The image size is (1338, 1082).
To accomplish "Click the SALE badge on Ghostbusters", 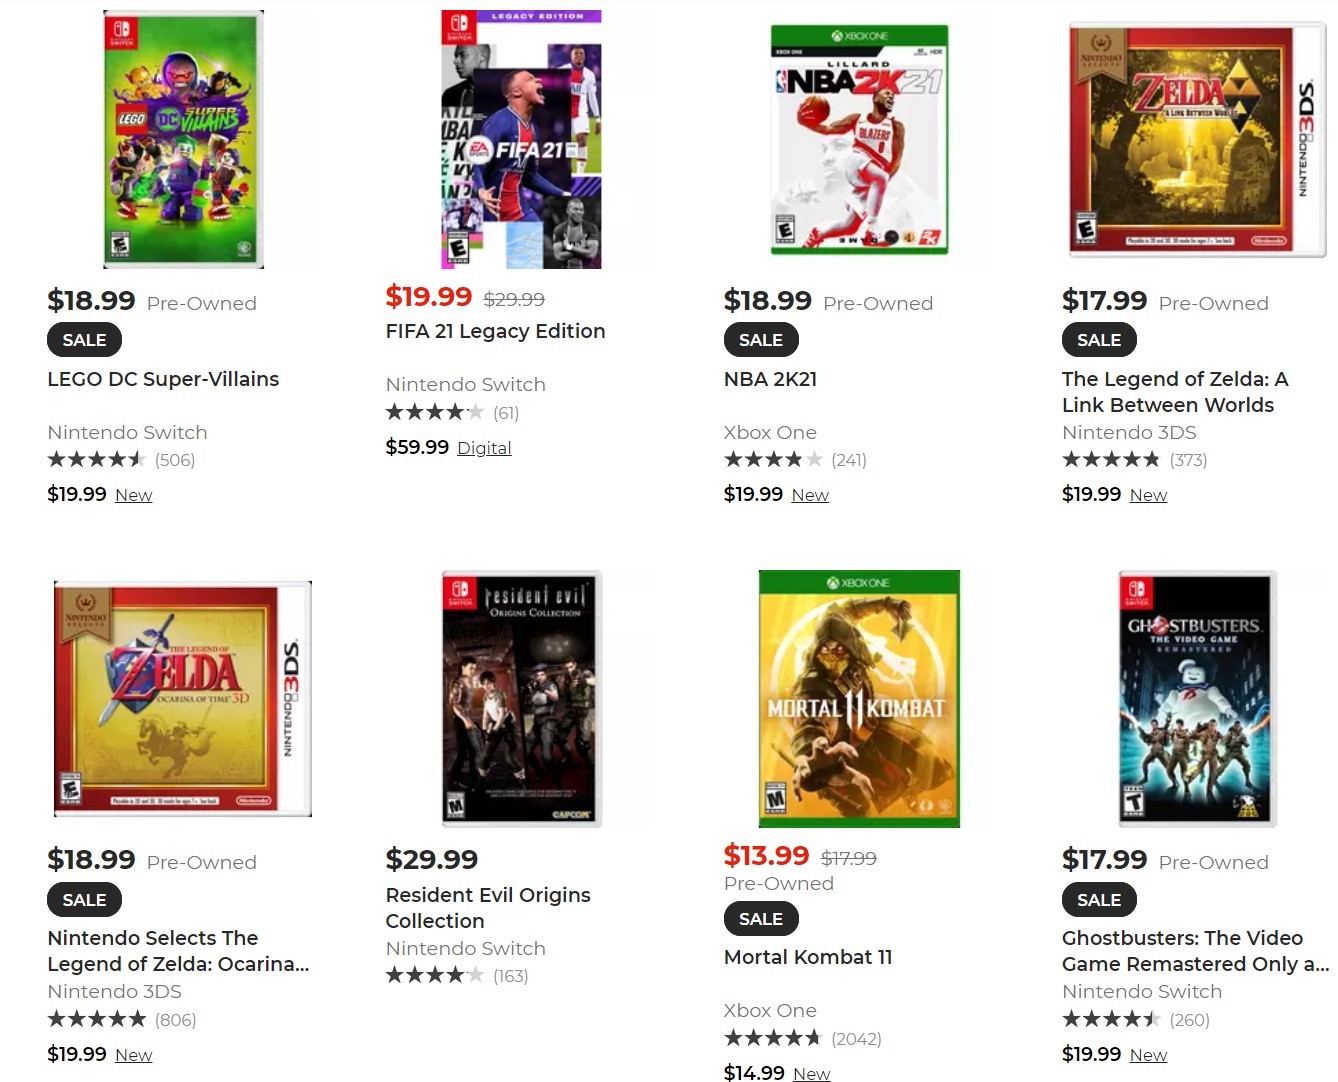I will [1099, 899].
